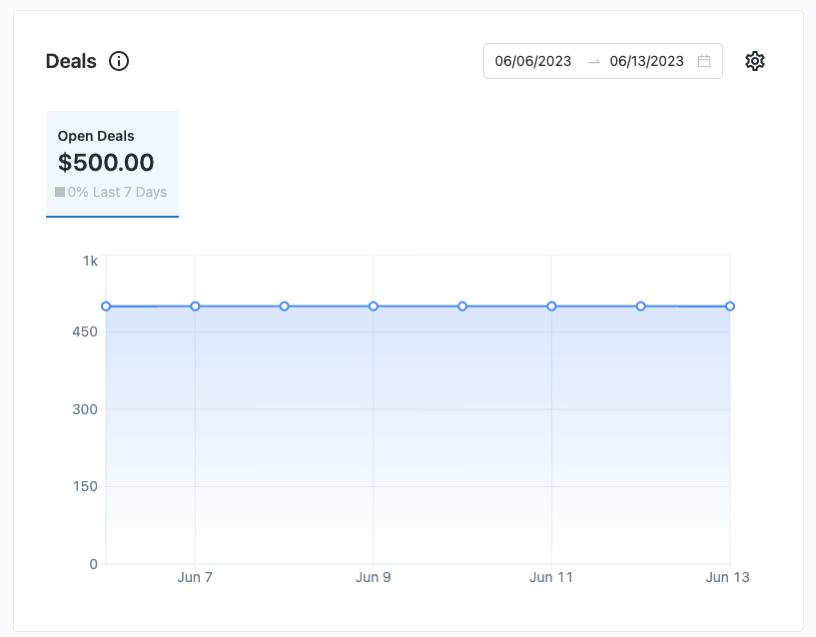Select the Jun 8 data point on the line

tap(284, 306)
